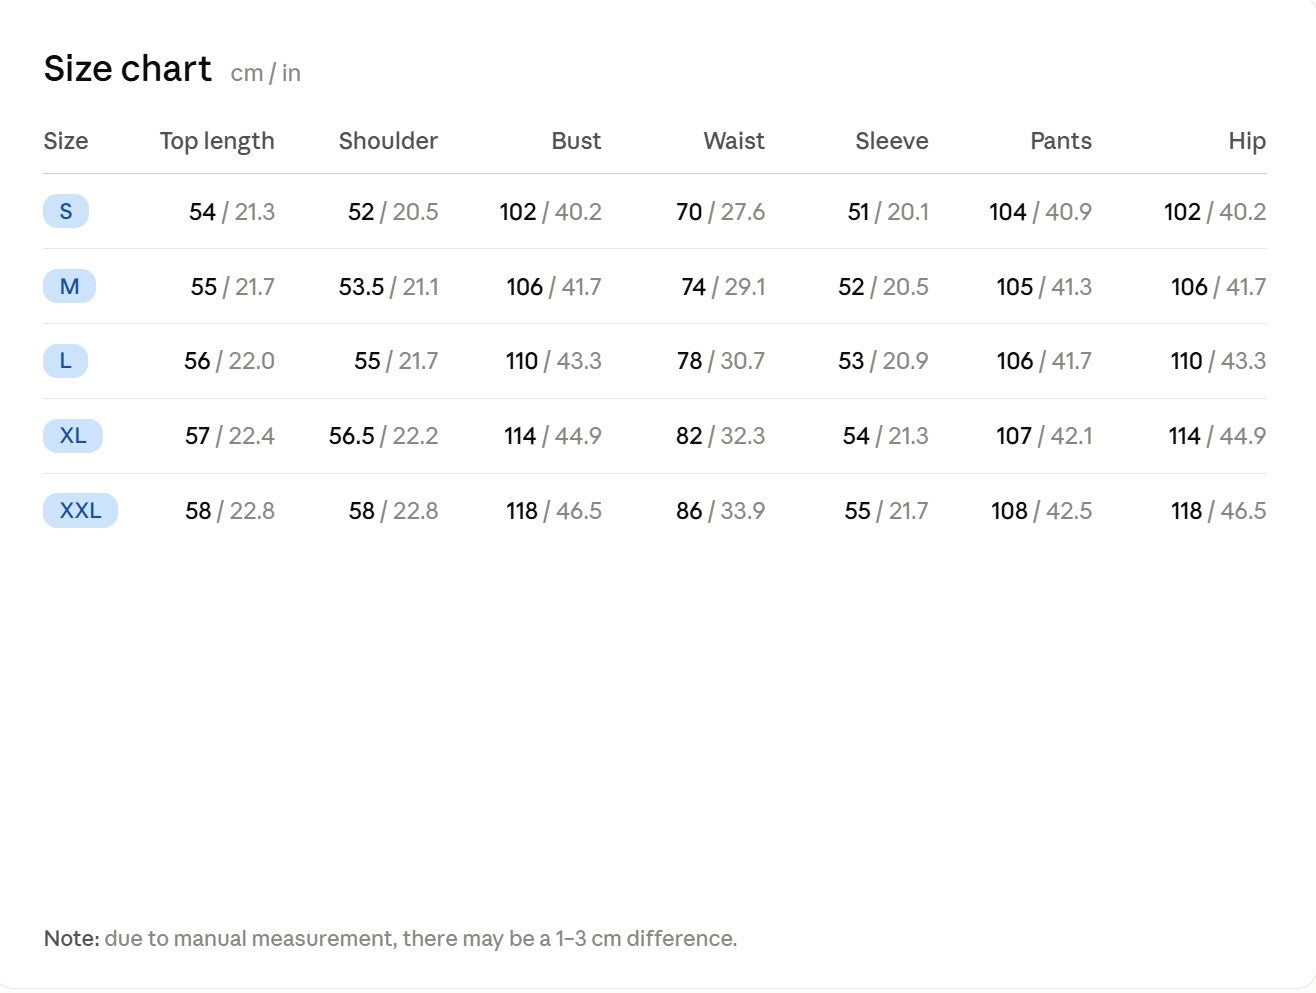
Task: Click the Waist column header
Action: (734, 141)
